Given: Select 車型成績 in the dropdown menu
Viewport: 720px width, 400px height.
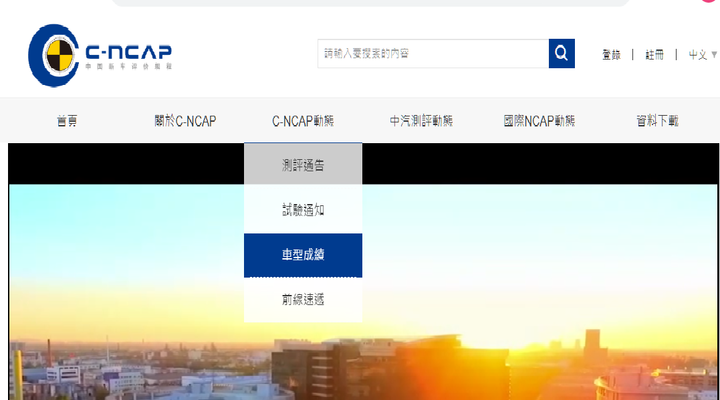Looking at the screenshot, I should (x=303, y=255).
